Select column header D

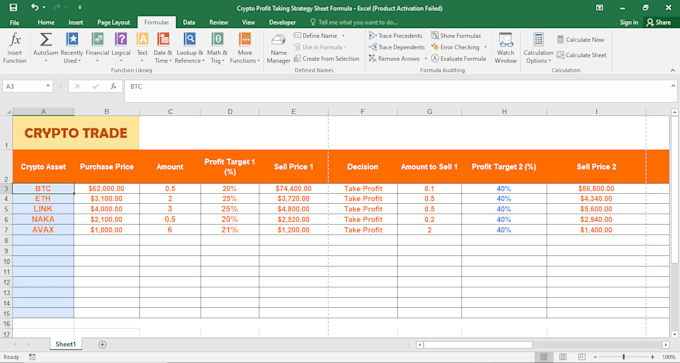tap(230, 112)
